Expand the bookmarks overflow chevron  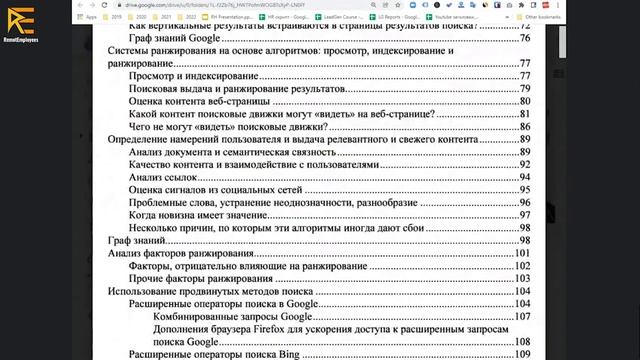click(507, 17)
